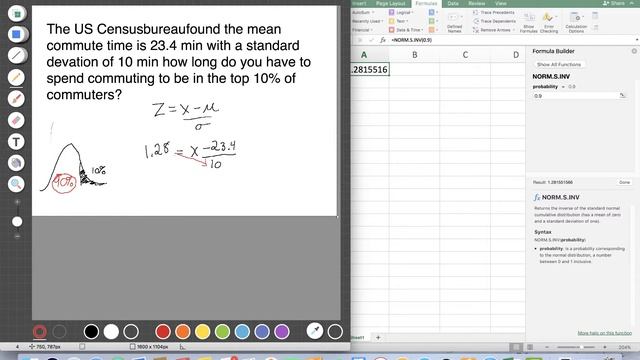Viewport: 640px width, 360px height.
Task: Select cell A1 showing .2815516
Action: 370,69
